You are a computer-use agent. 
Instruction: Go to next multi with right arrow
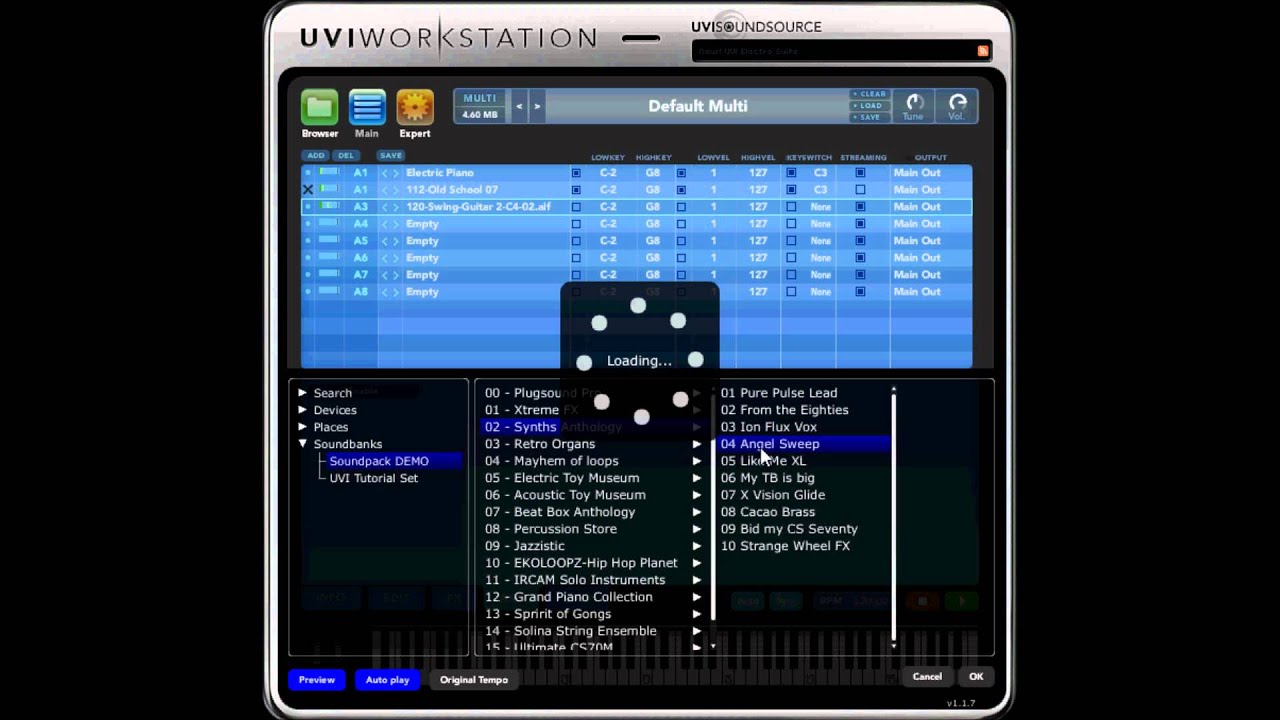click(537, 106)
